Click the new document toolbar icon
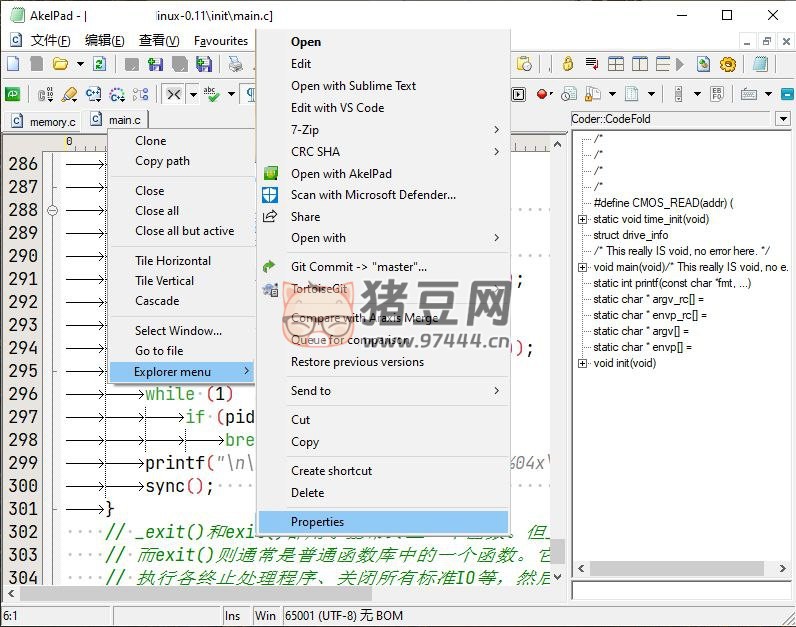This screenshot has height=627, width=796. (13, 64)
